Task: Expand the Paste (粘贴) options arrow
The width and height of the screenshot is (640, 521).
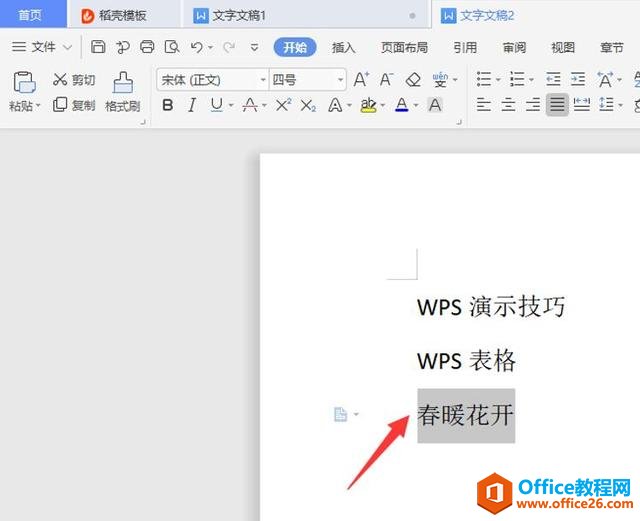Action: coord(38,106)
